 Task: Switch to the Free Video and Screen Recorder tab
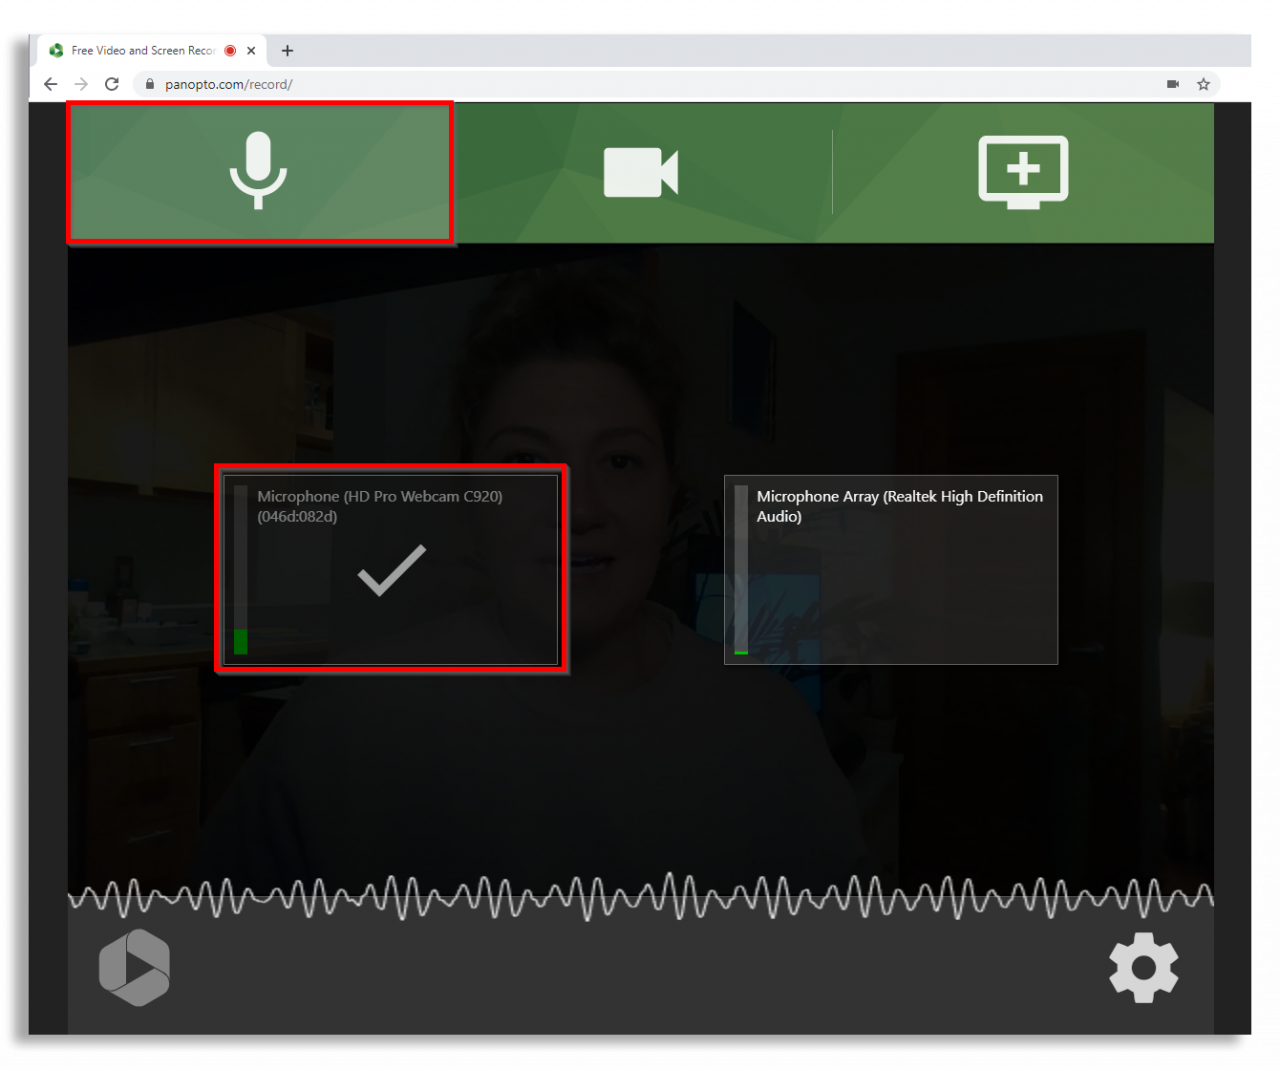pyautogui.click(x=140, y=50)
